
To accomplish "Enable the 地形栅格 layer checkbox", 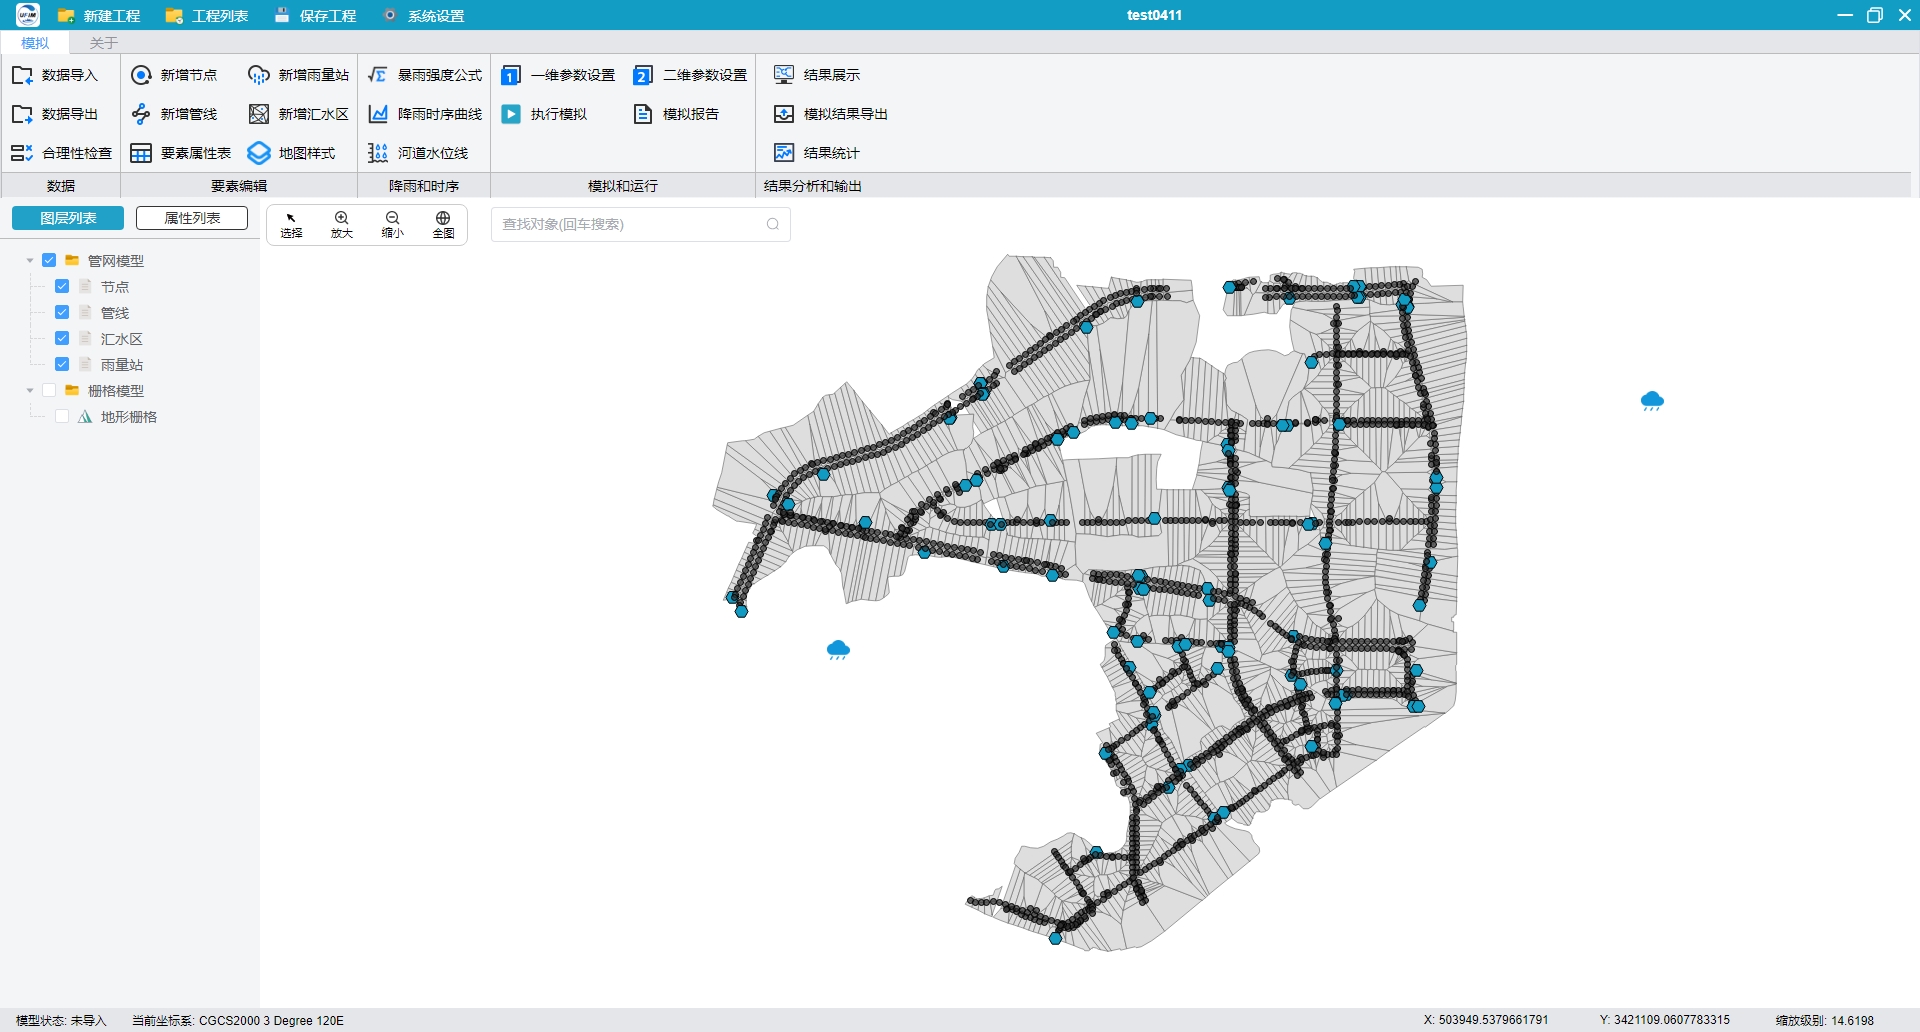I will [x=62, y=416].
